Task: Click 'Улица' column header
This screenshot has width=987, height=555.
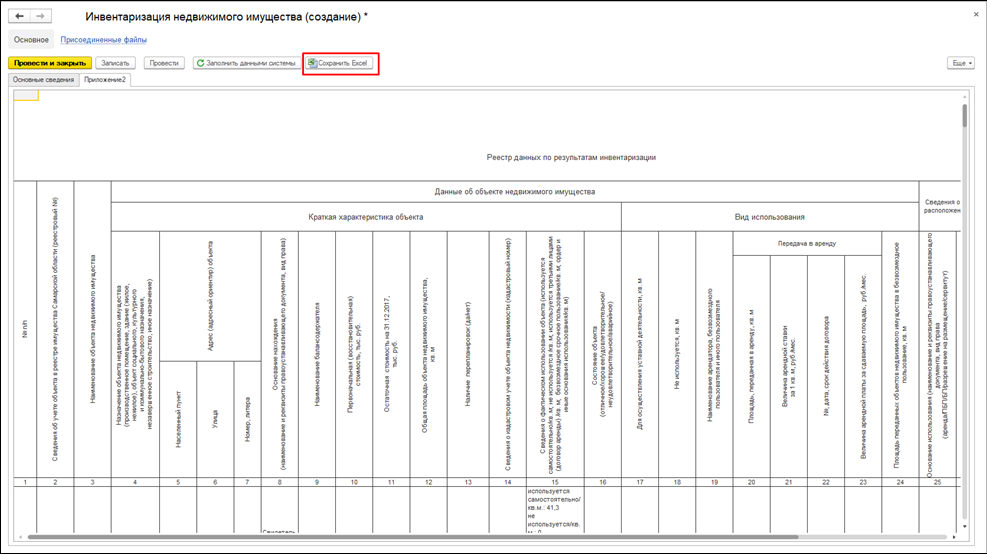Action: (215, 419)
